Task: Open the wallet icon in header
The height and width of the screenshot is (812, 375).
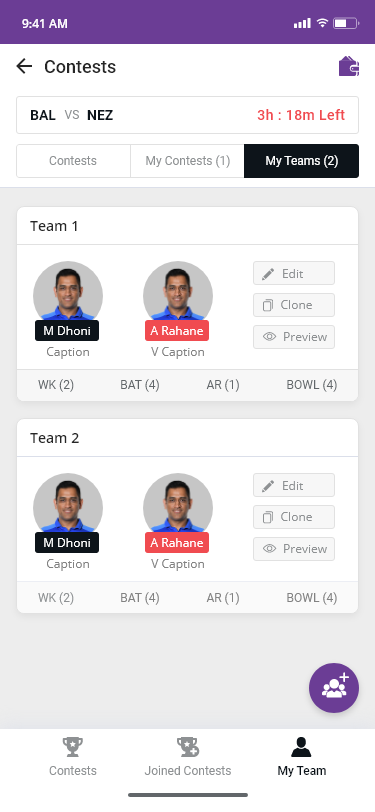Action: click(x=349, y=66)
